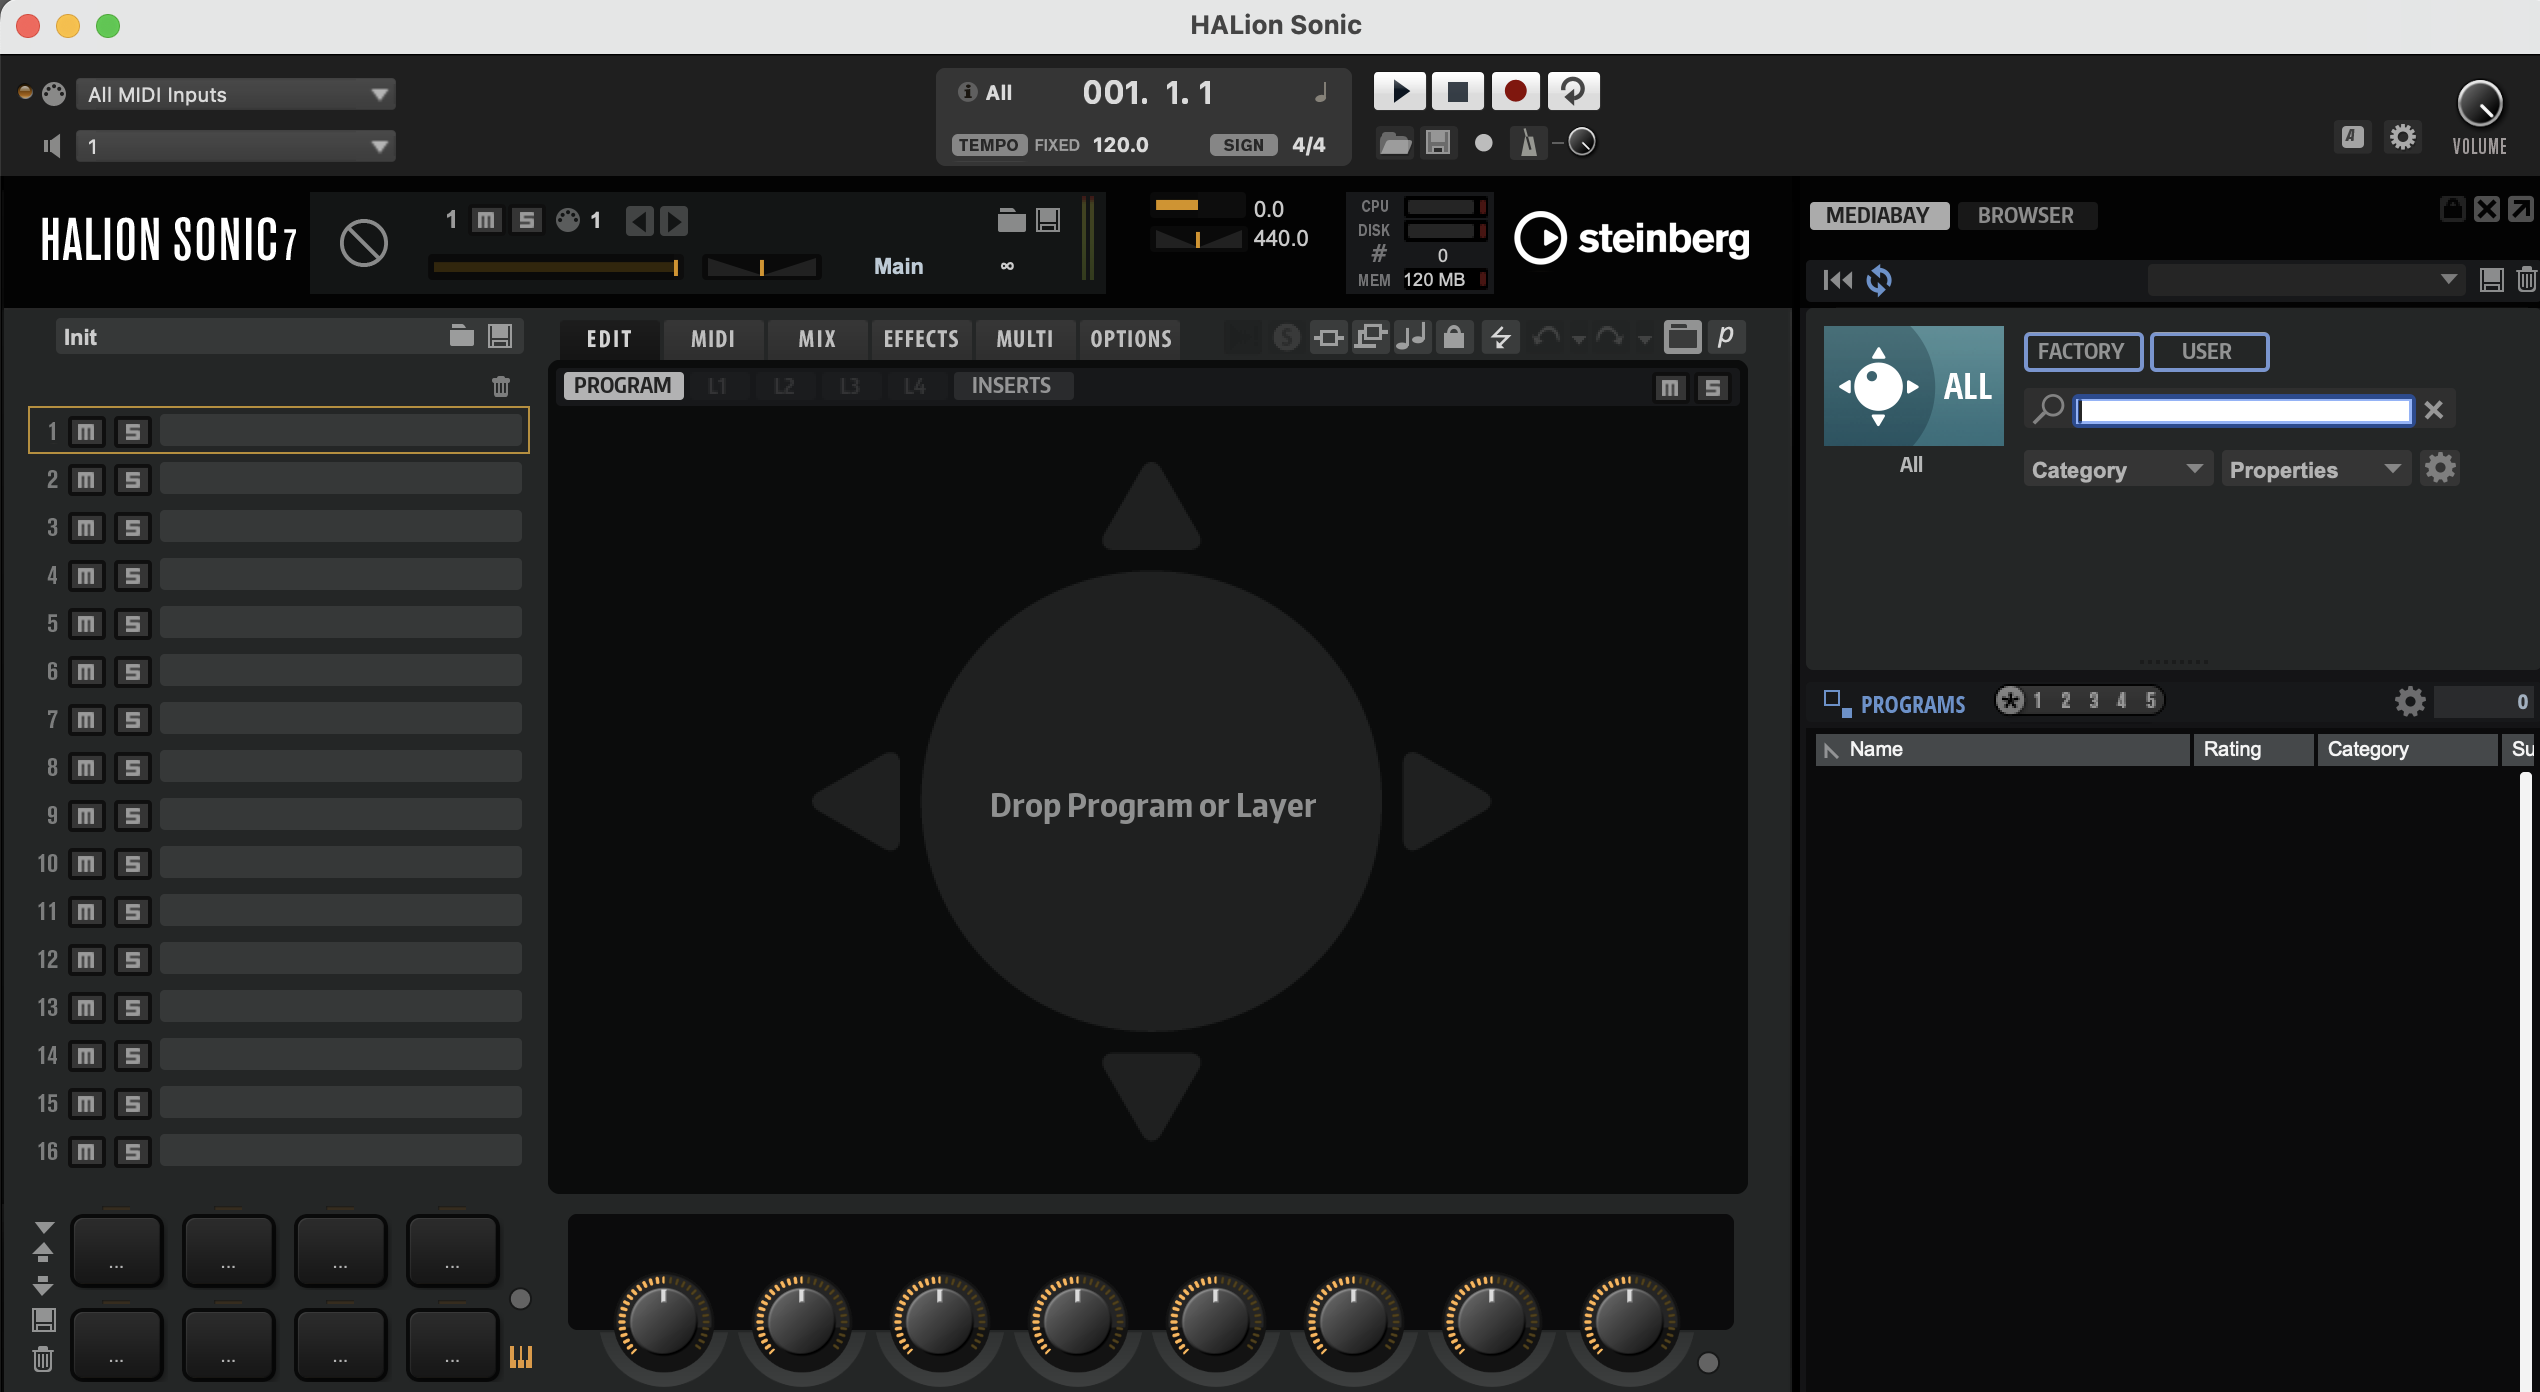Solo slot 7 in the slot rack
2540x1392 pixels.
pyautogui.click(x=132, y=720)
